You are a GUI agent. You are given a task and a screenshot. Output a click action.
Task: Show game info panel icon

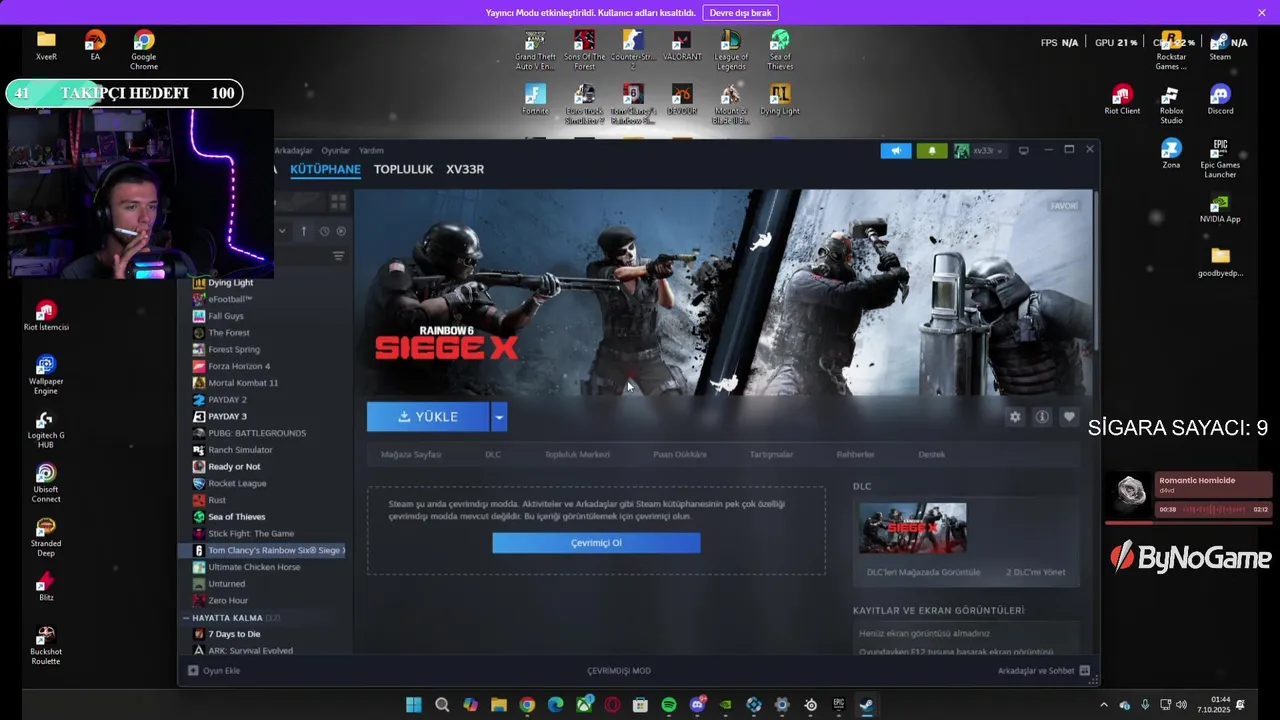click(x=1042, y=417)
